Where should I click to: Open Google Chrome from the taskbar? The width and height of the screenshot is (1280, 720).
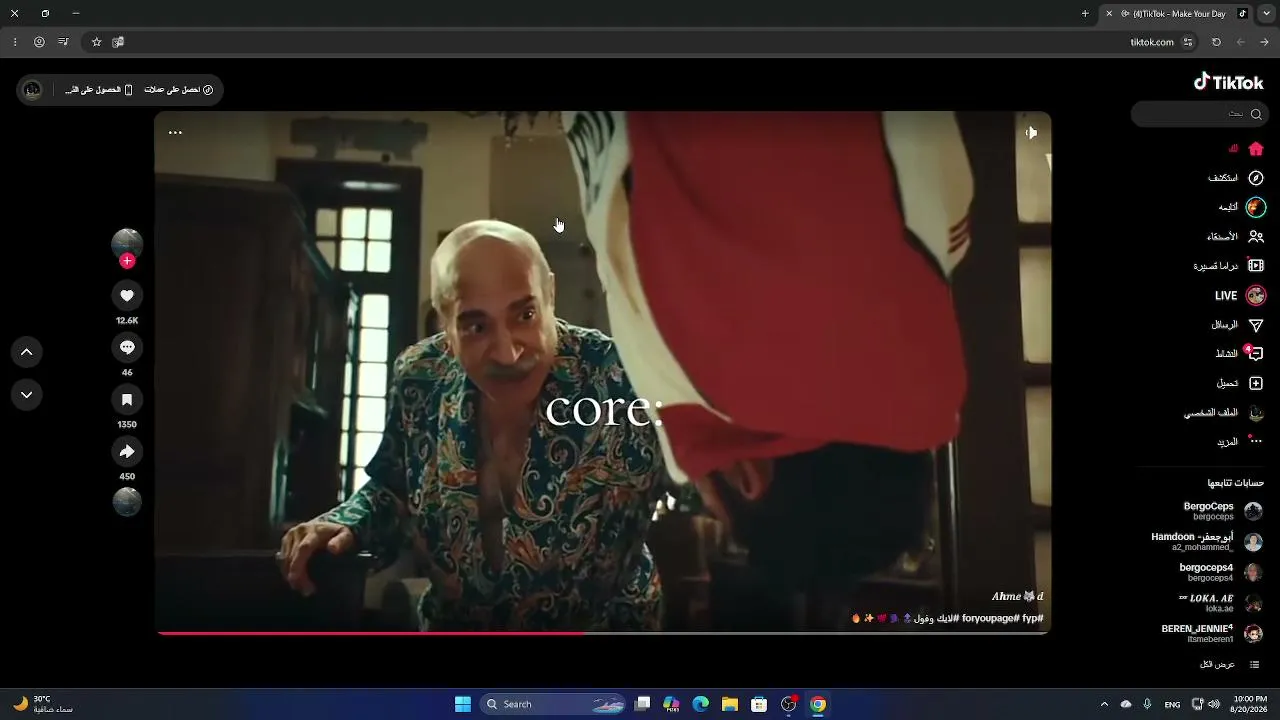pos(818,704)
